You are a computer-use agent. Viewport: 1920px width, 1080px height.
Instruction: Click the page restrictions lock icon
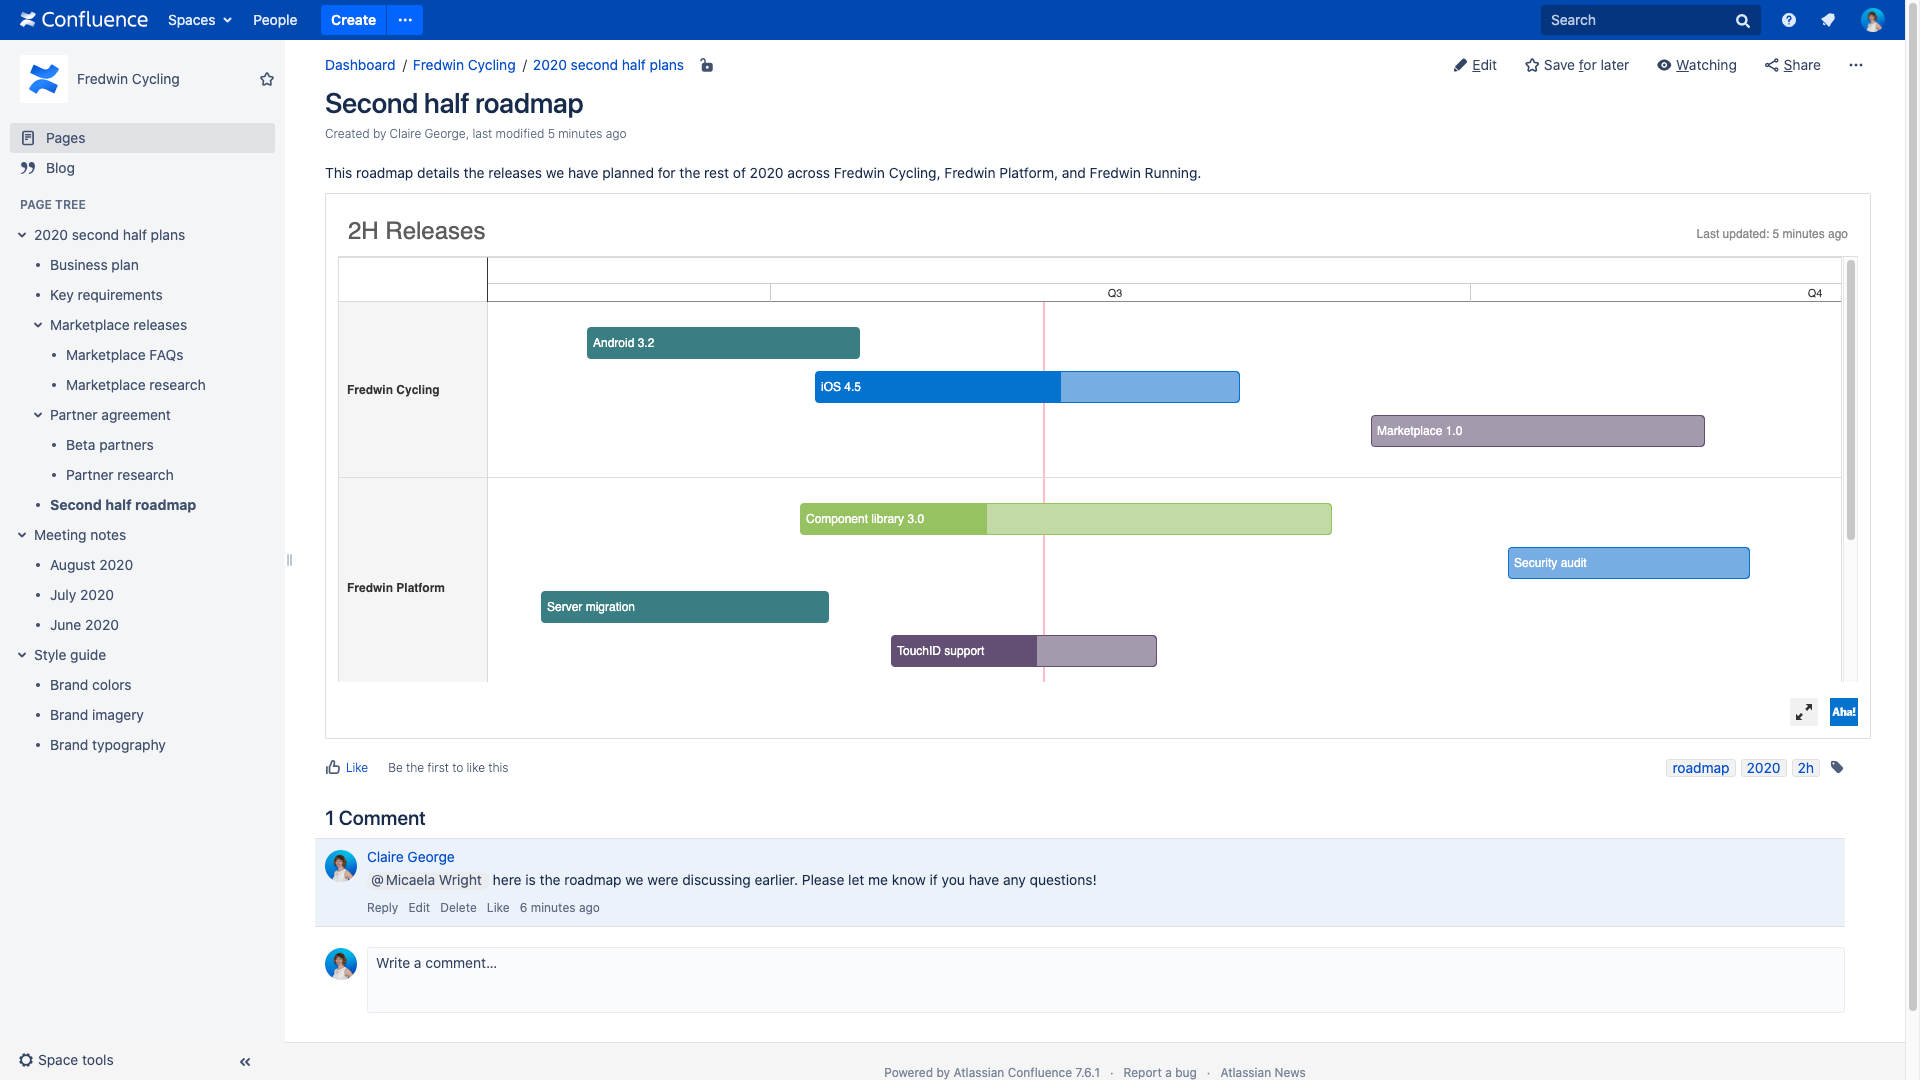707,65
